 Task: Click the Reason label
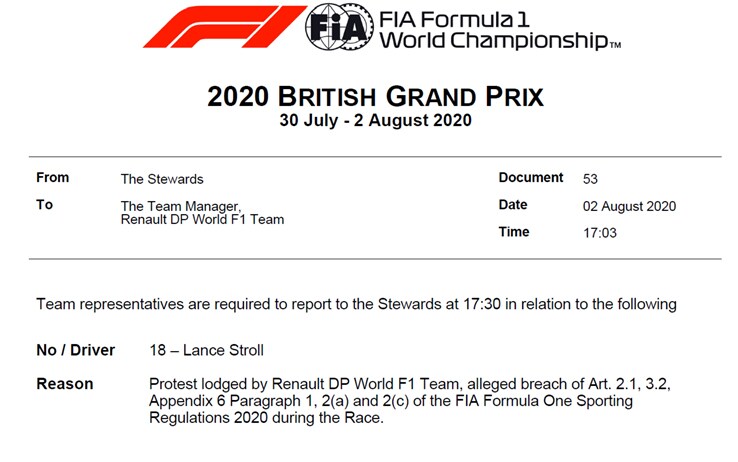tap(64, 384)
